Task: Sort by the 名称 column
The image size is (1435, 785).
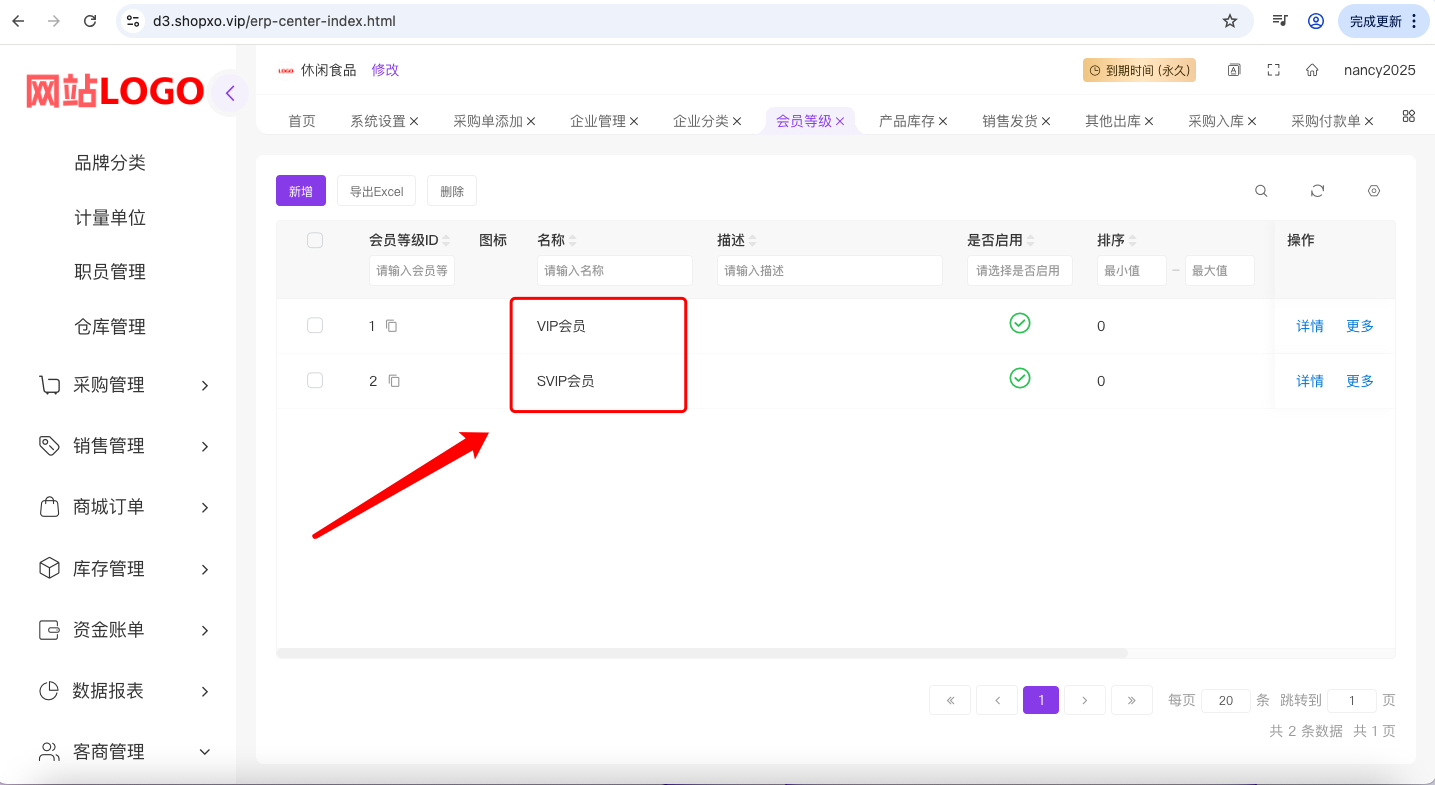Action: [572, 241]
